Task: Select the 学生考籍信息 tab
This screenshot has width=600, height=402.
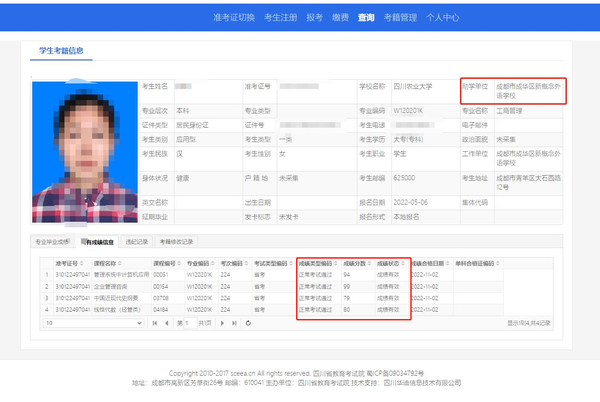Action: pyautogui.click(x=61, y=50)
